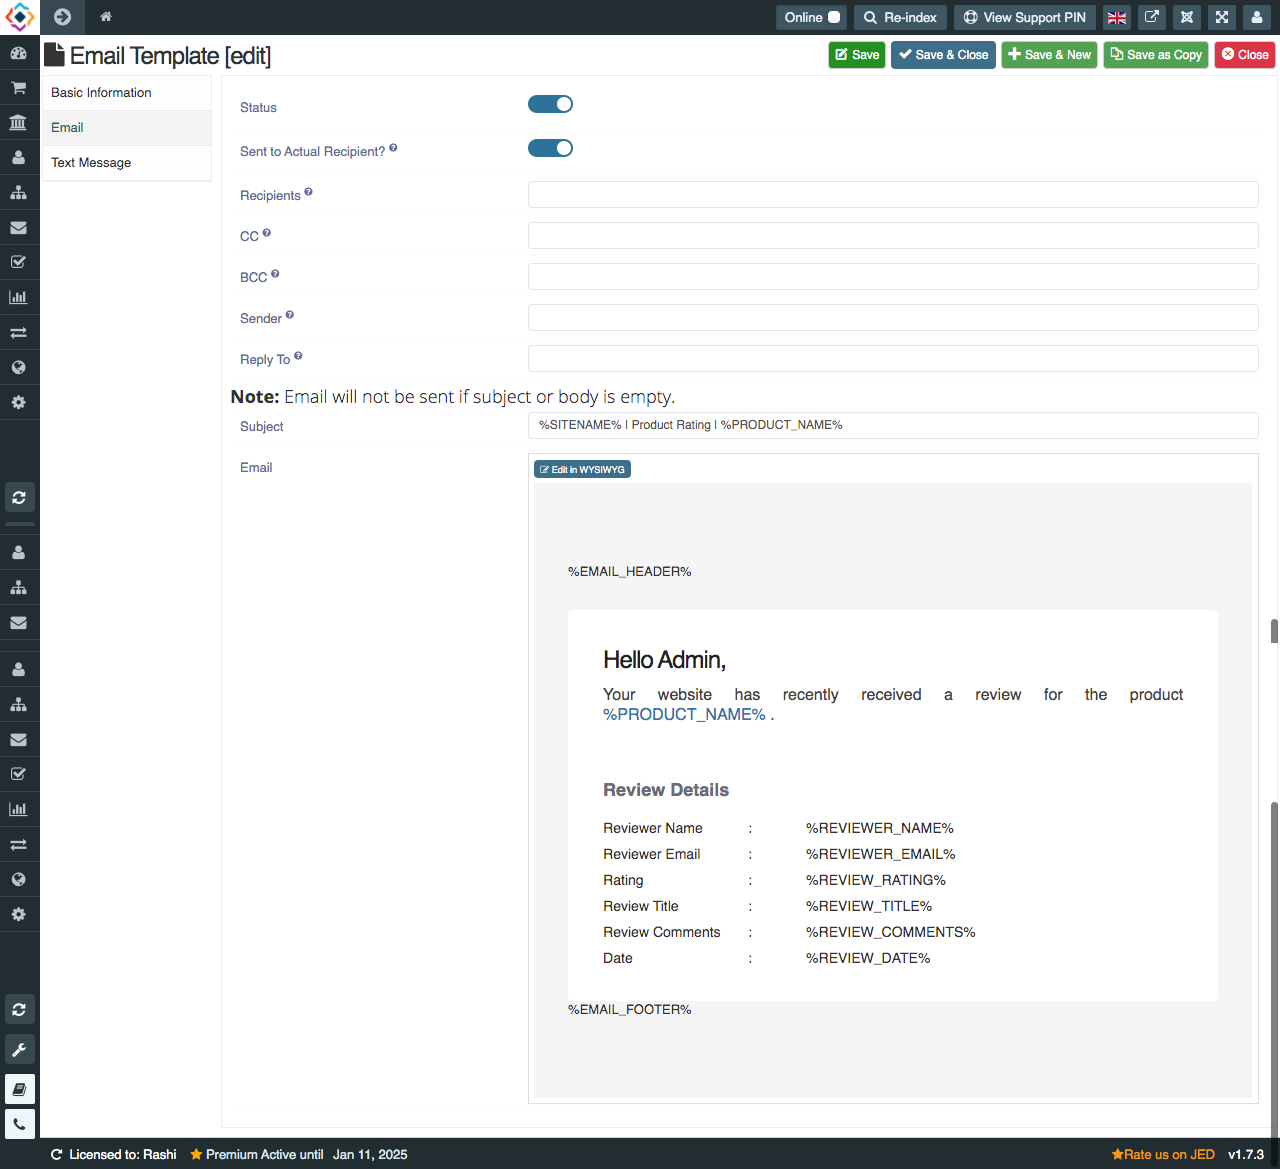Go to home via the house icon

(106, 17)
